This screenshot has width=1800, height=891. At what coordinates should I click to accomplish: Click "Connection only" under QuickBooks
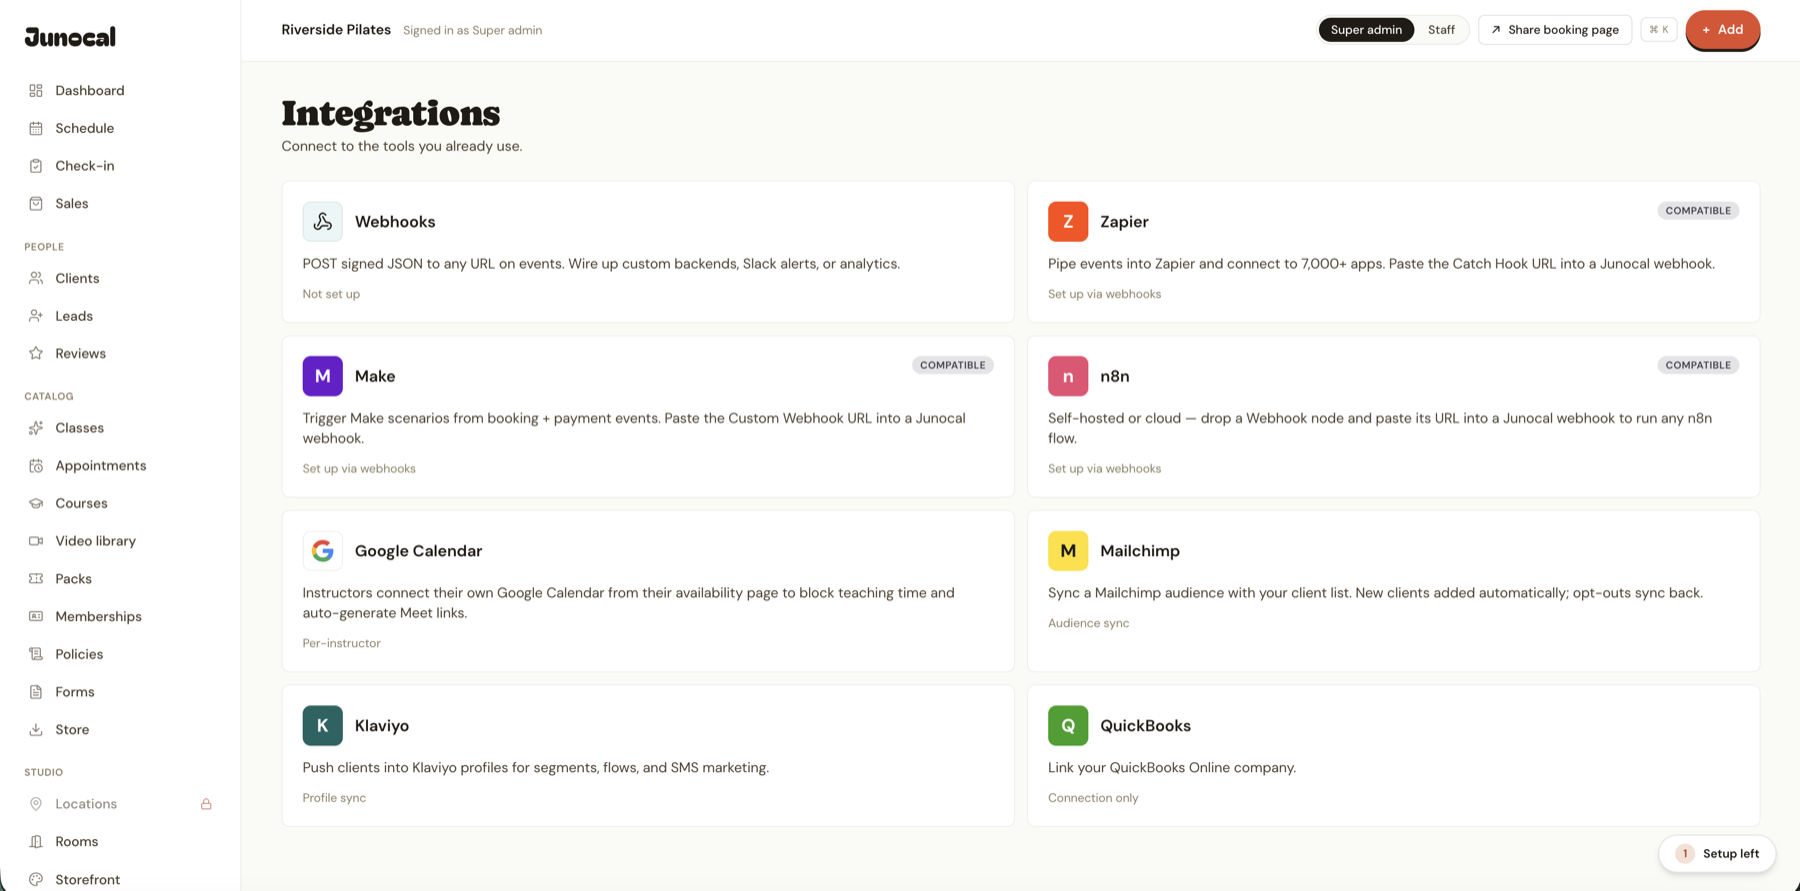point(1093,798)
